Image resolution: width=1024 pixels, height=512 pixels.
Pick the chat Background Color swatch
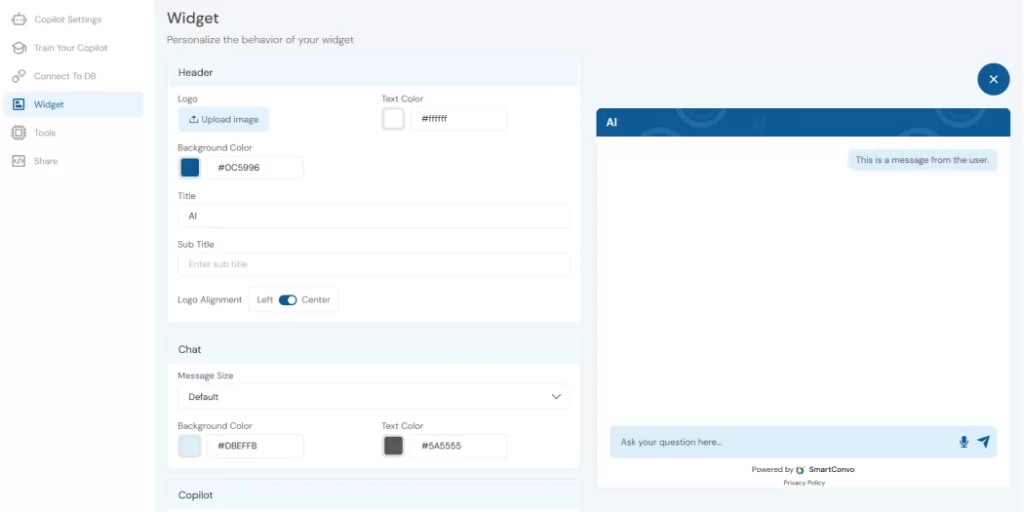[189, 446]
